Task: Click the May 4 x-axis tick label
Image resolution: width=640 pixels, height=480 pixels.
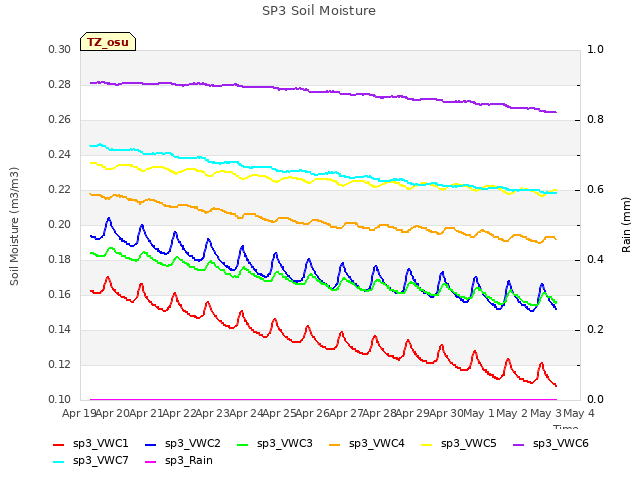Action: coord(578,413)
